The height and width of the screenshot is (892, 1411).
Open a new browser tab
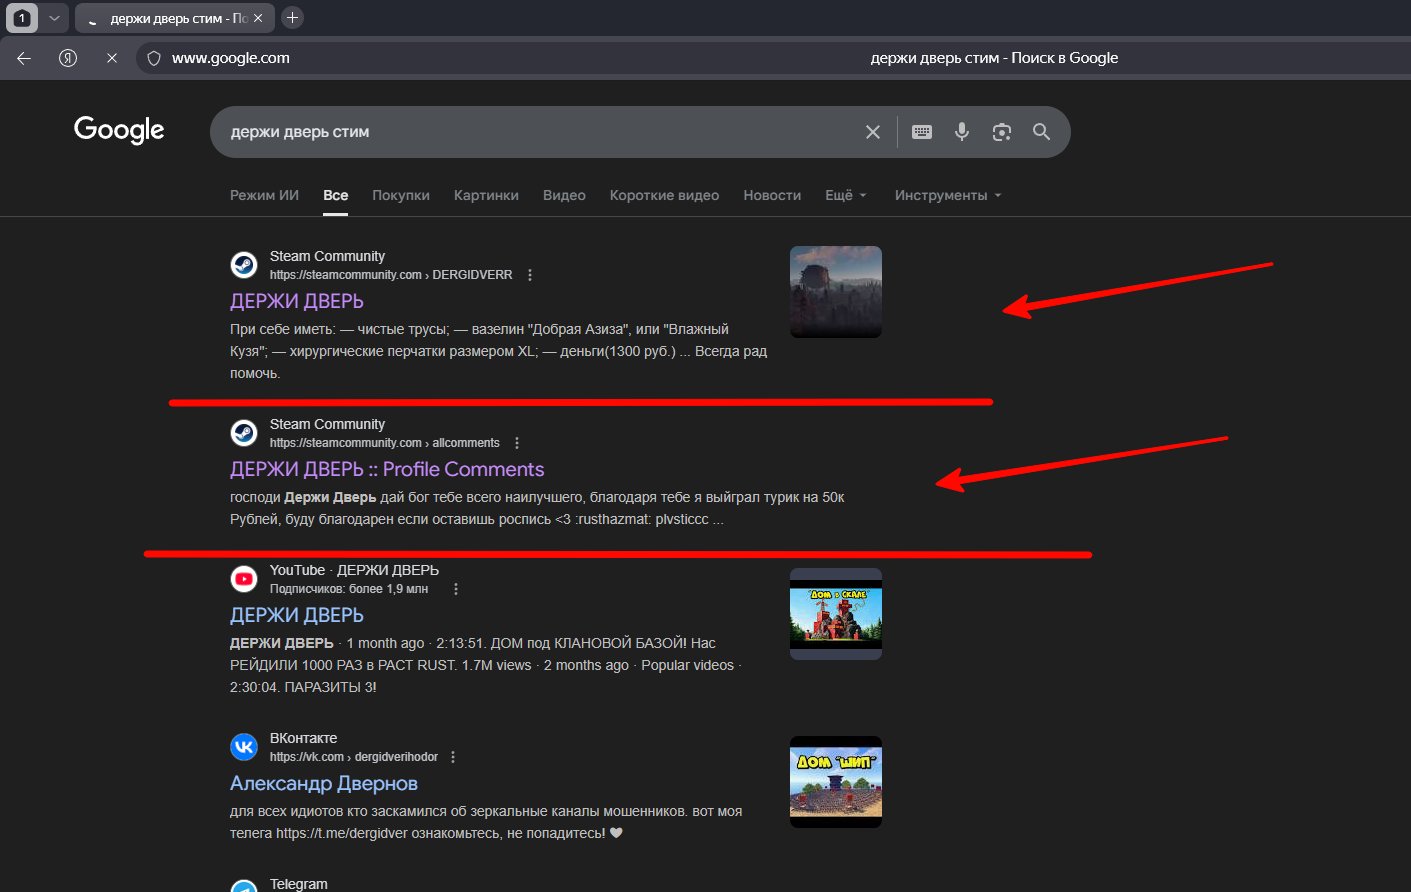point(292,17)
